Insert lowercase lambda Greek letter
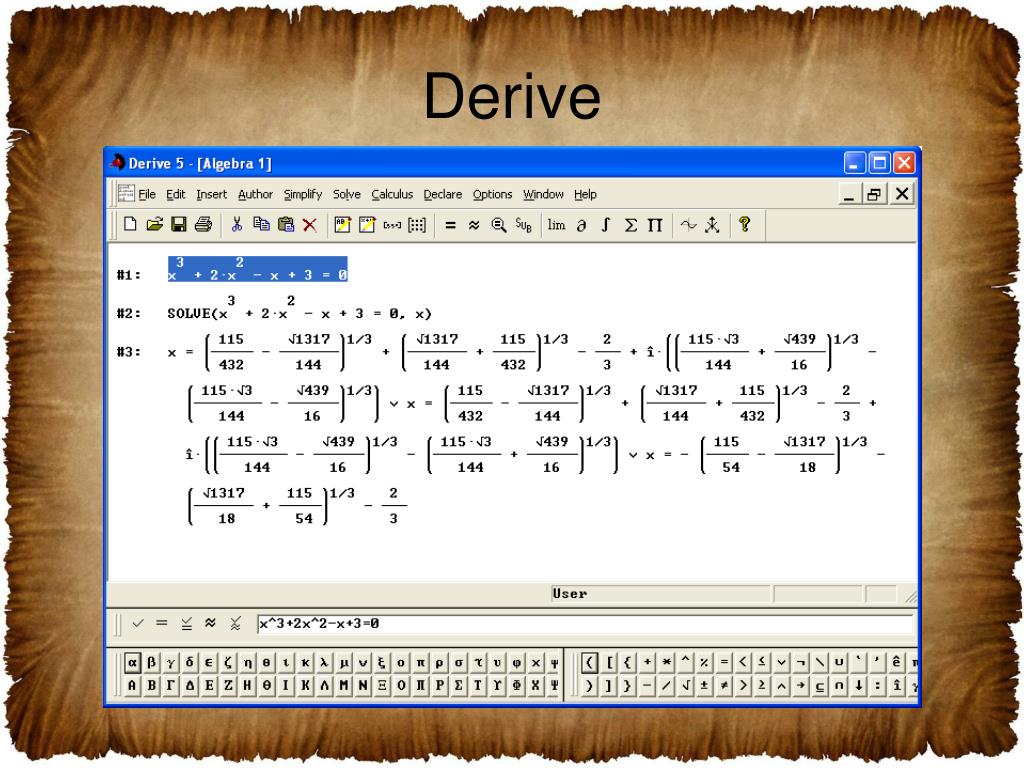This screenshot has height=768, width=1024. click(x=324, y=663)
